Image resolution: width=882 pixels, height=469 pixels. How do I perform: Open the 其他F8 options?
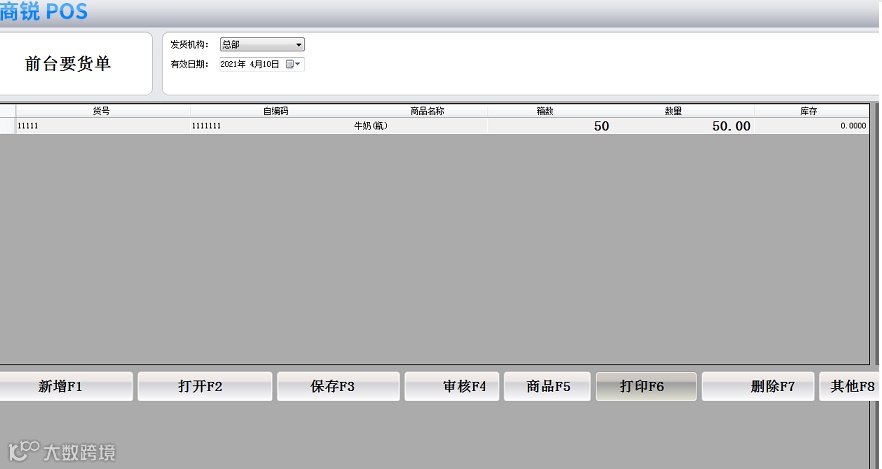coord(849,386)
